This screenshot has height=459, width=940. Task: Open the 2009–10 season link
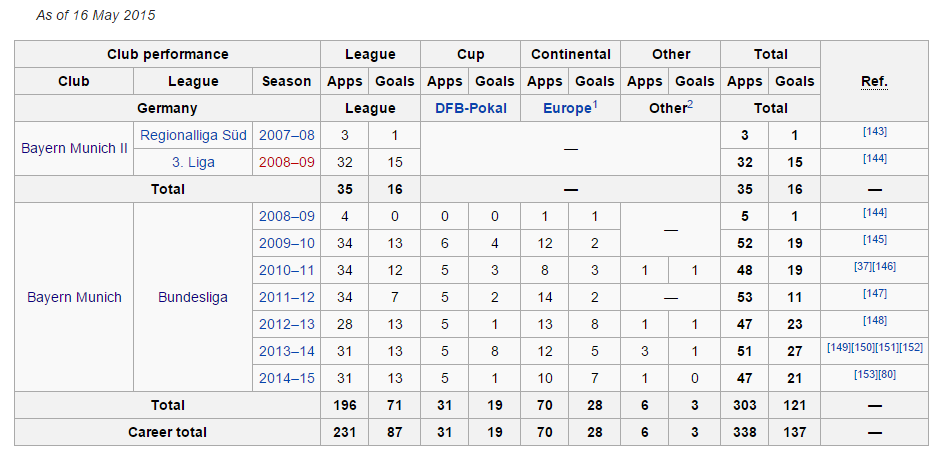point(286,243)
